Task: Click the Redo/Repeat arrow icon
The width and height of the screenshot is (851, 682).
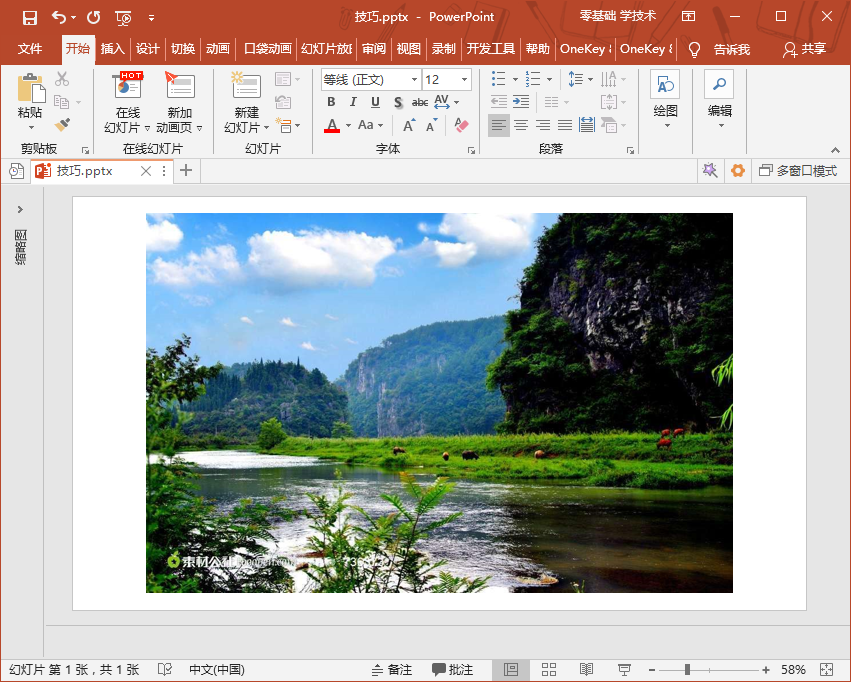Action: point(93,18)
